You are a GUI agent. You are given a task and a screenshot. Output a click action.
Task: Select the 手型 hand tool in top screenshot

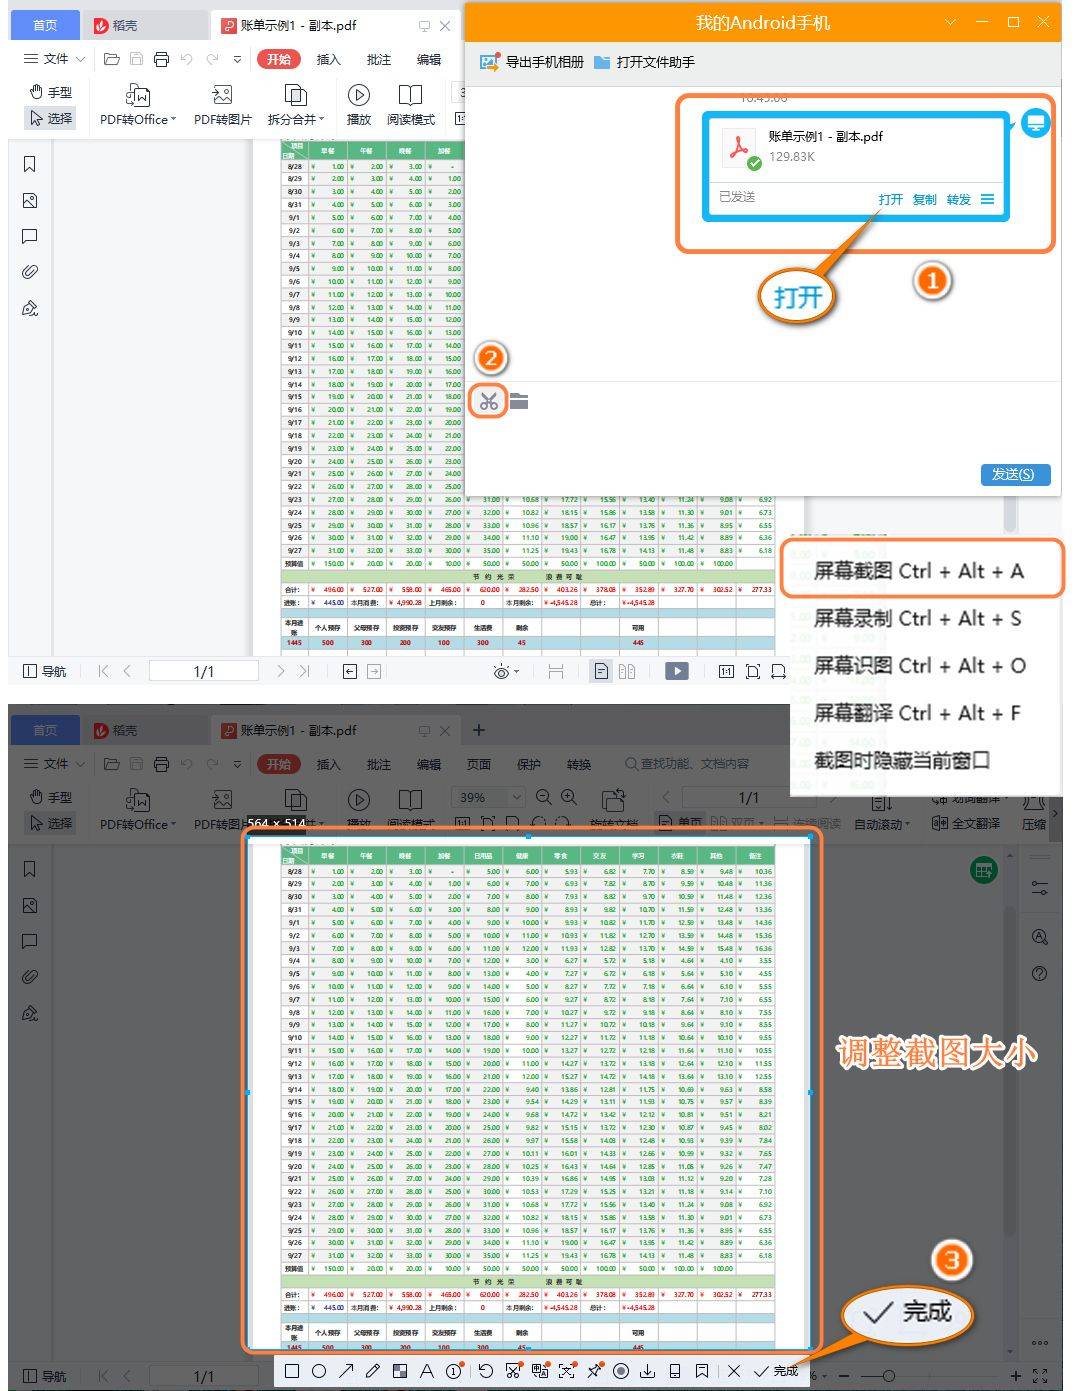(51, 92)
